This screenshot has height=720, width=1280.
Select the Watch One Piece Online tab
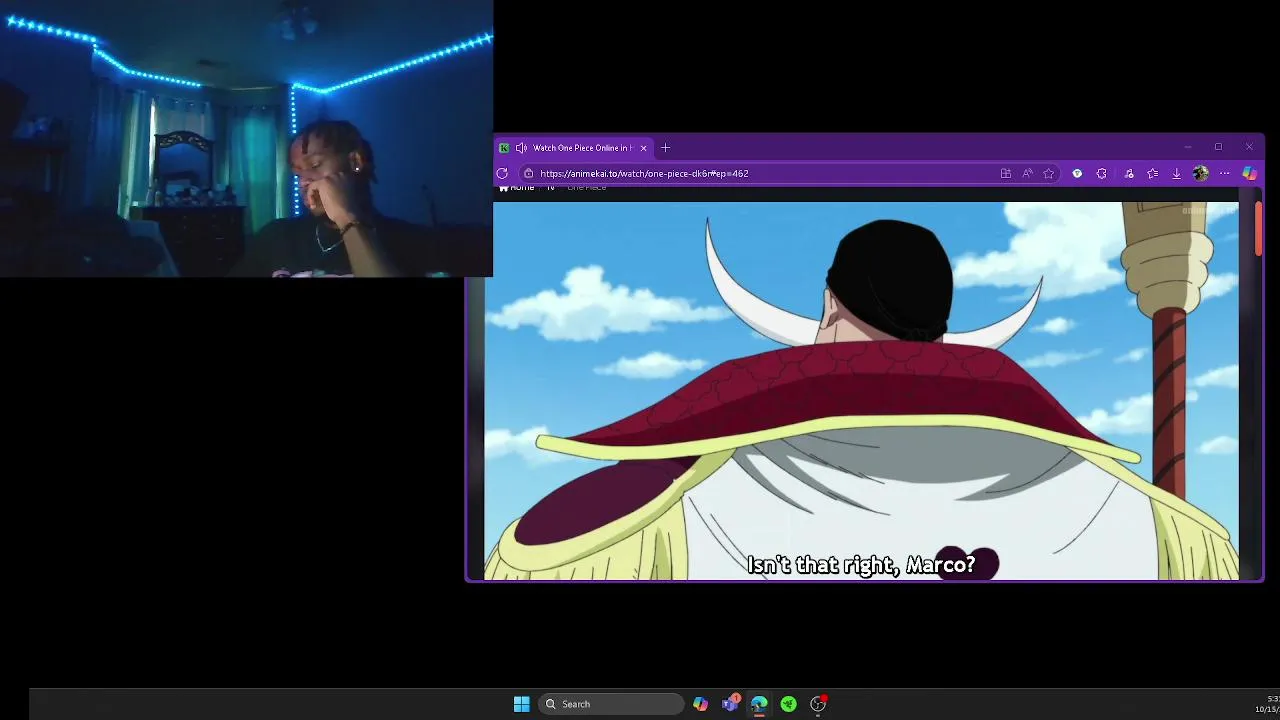coord(575,148)
